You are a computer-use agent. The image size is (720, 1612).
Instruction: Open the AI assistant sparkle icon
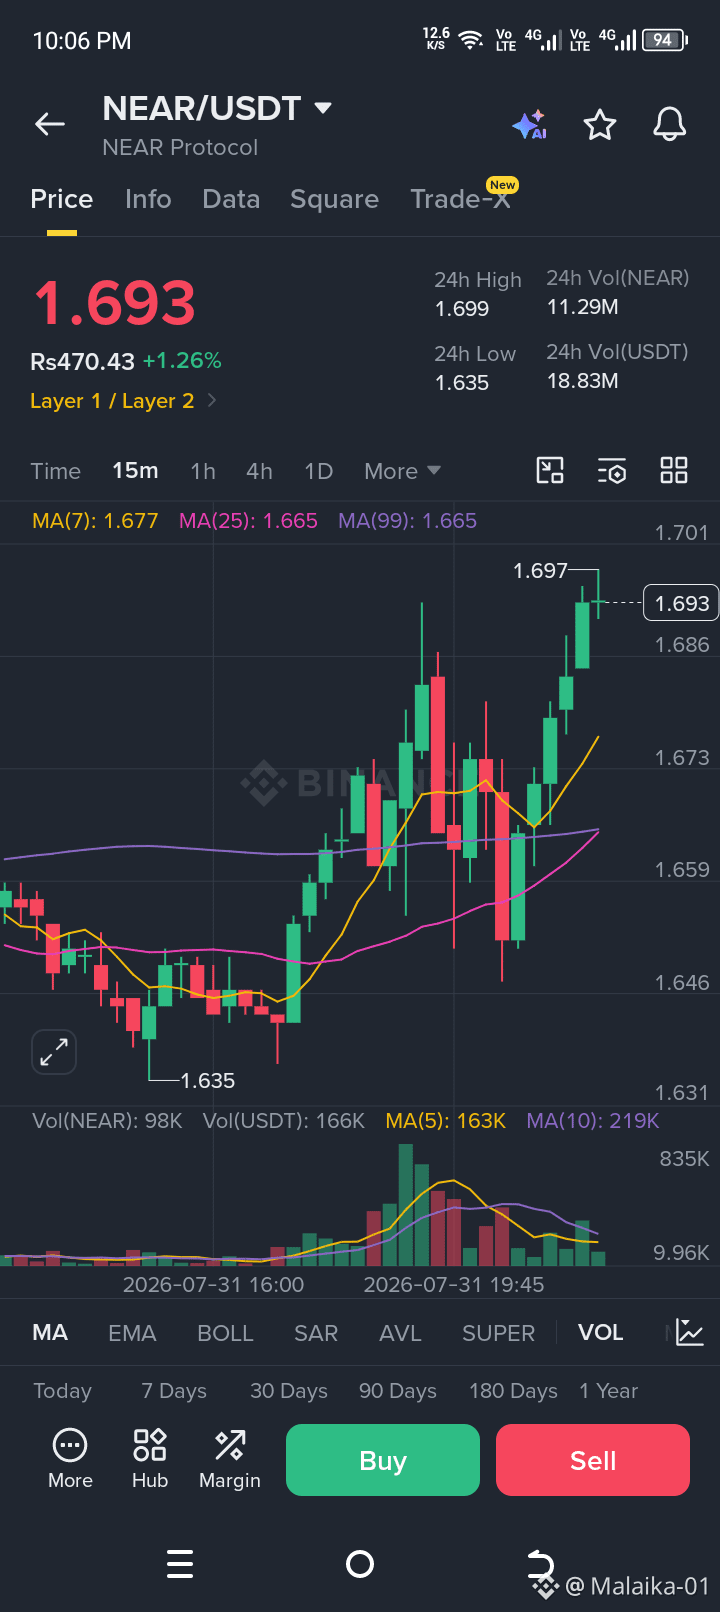529,125
